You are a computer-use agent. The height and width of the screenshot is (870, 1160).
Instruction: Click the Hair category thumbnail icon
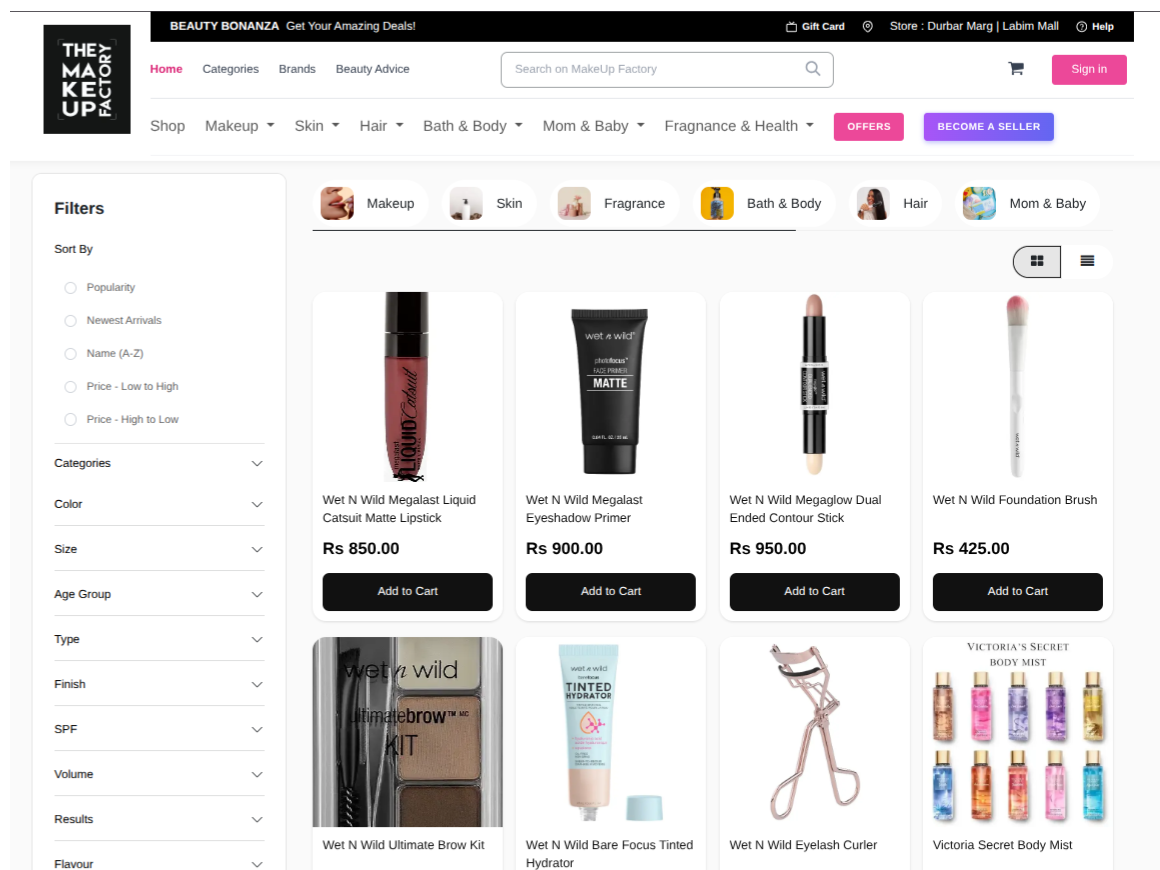[x=873, y=203]
